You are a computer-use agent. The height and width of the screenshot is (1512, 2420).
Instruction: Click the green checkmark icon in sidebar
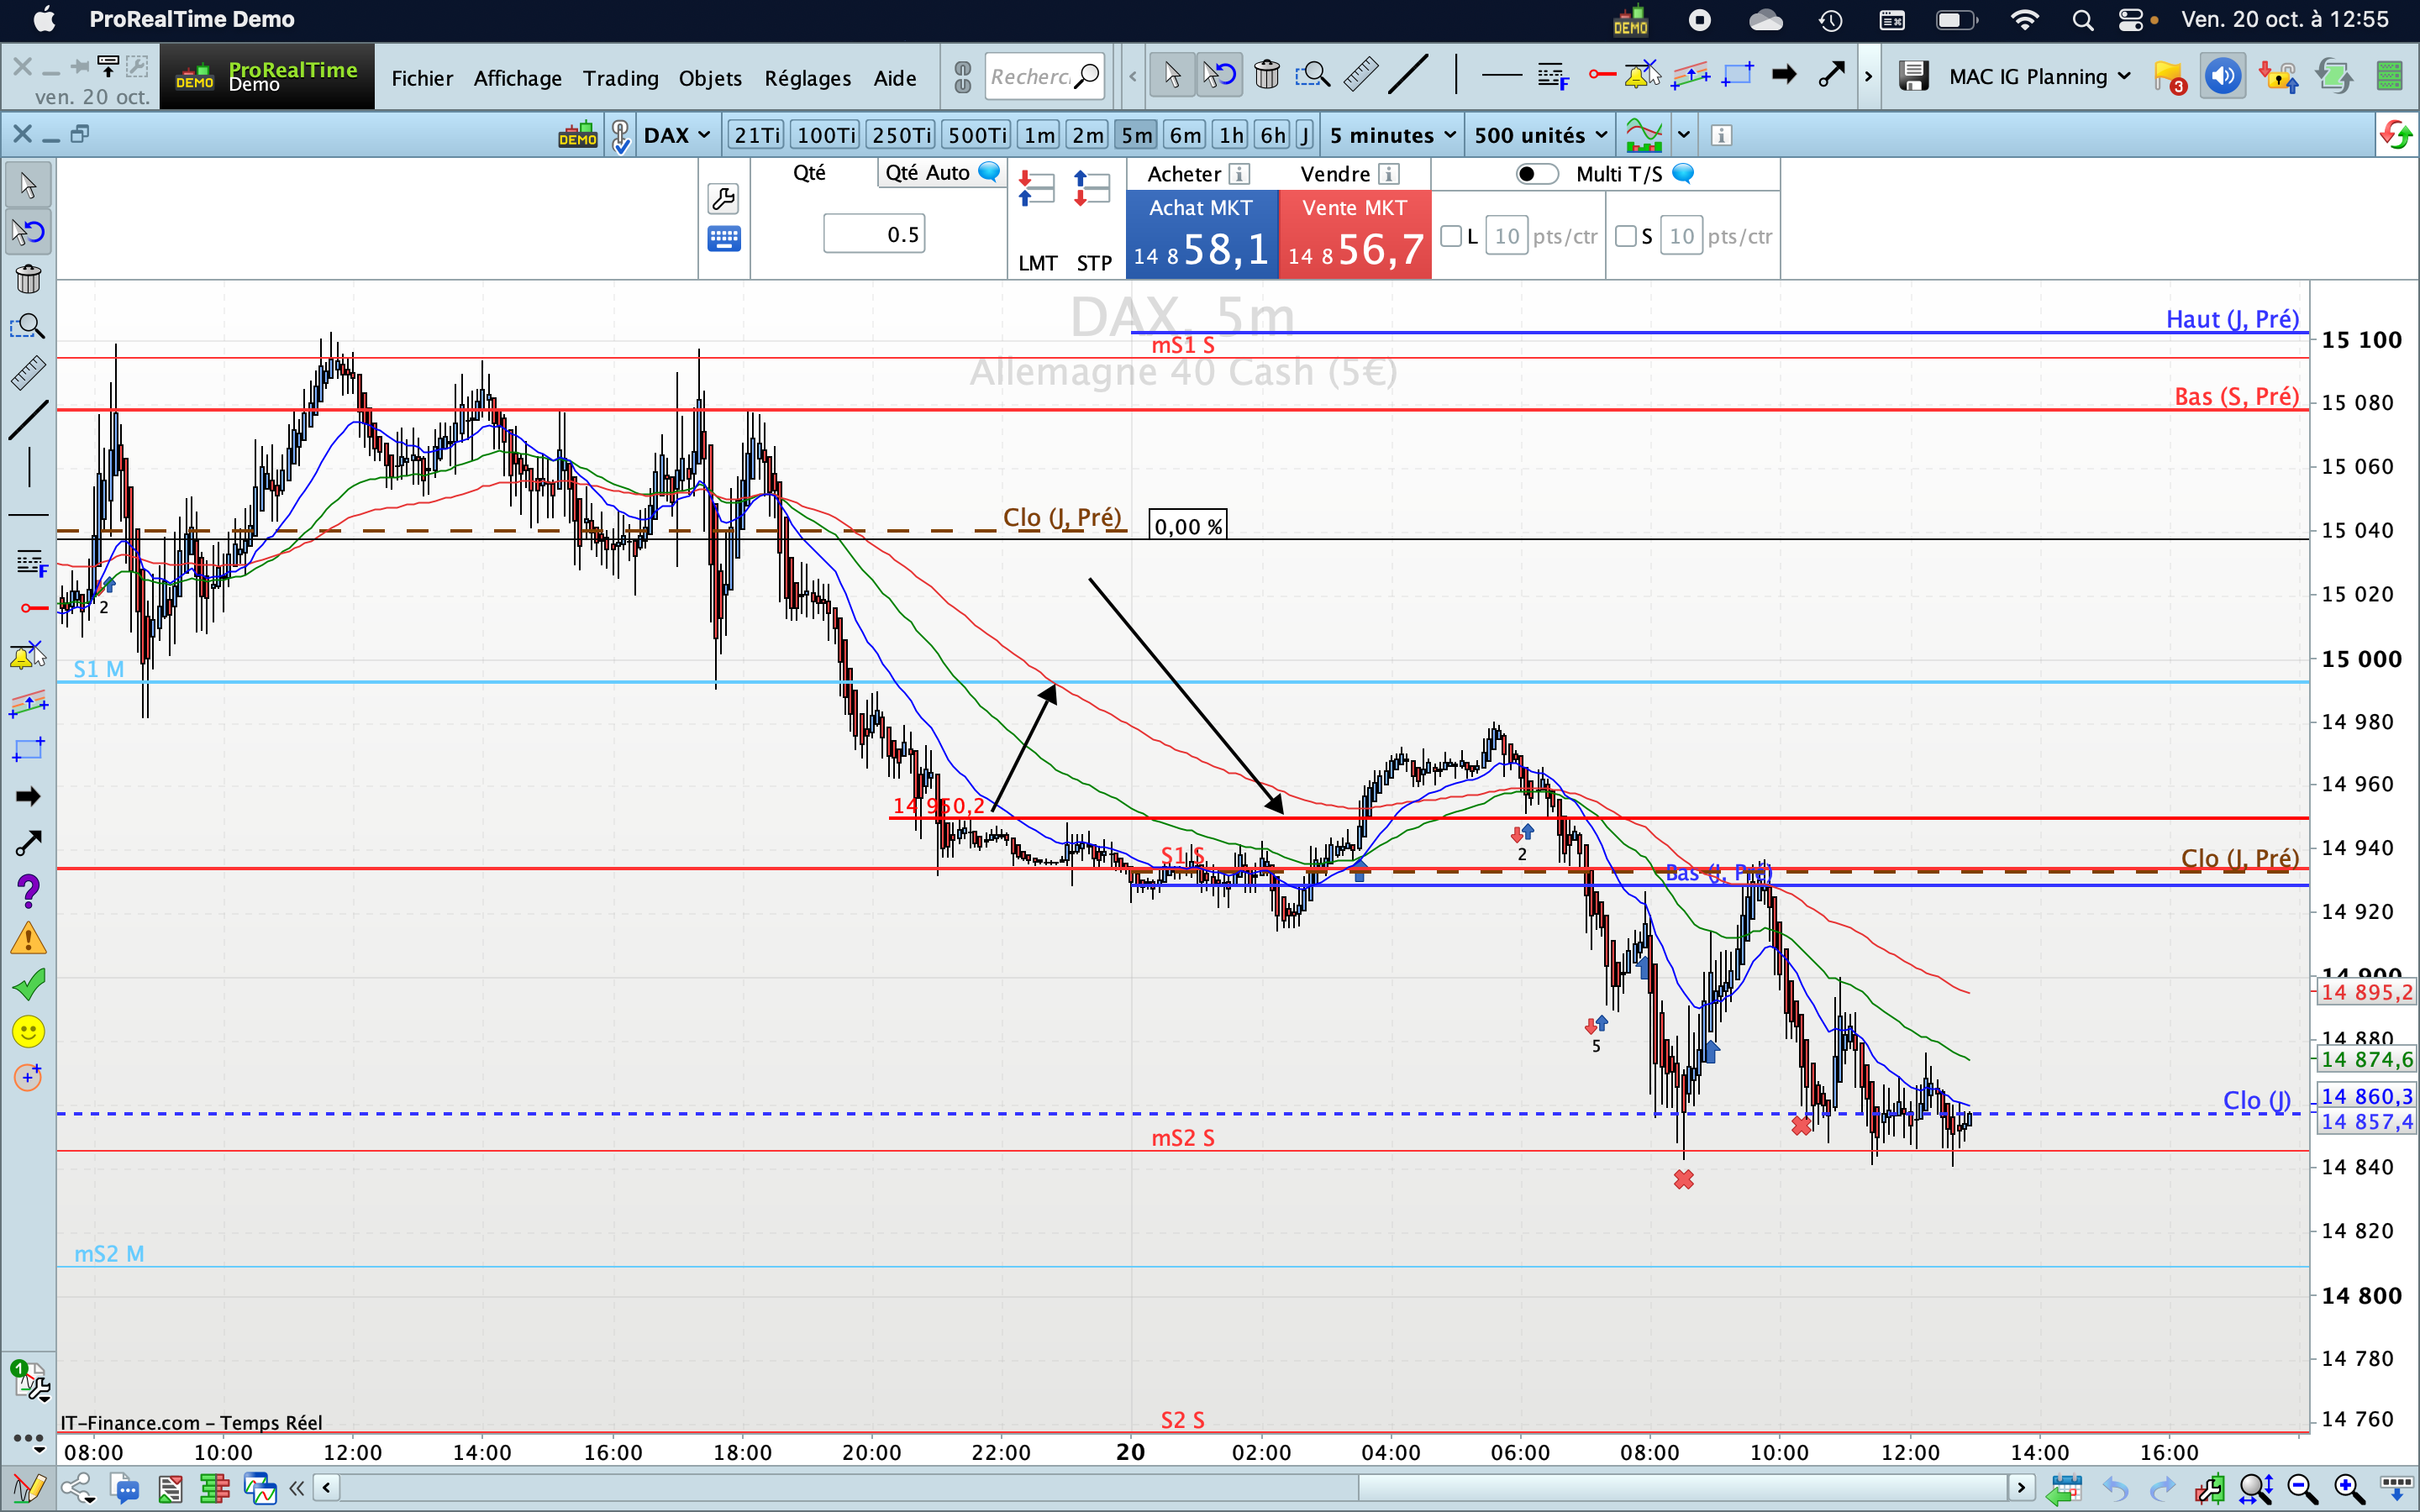point(28,985)
